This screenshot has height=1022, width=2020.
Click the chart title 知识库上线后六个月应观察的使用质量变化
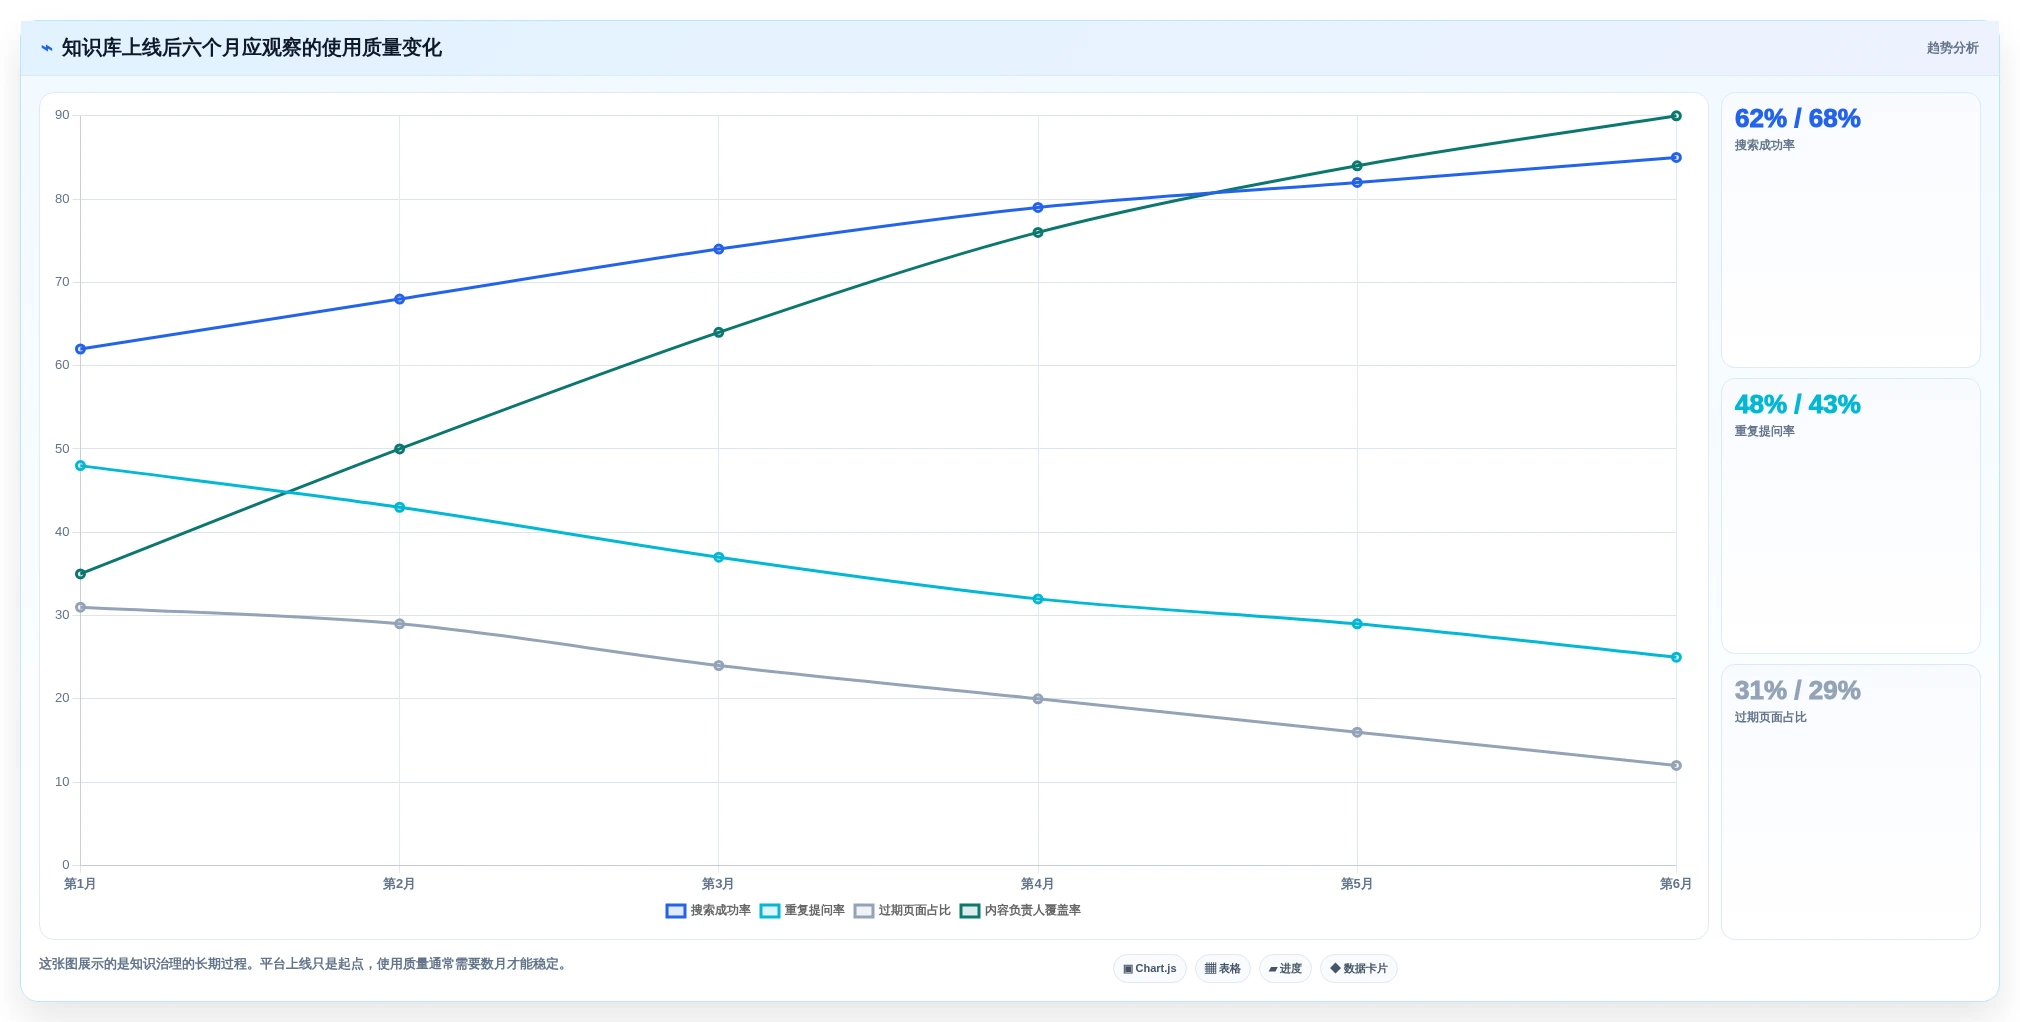[x=251, y=48]
